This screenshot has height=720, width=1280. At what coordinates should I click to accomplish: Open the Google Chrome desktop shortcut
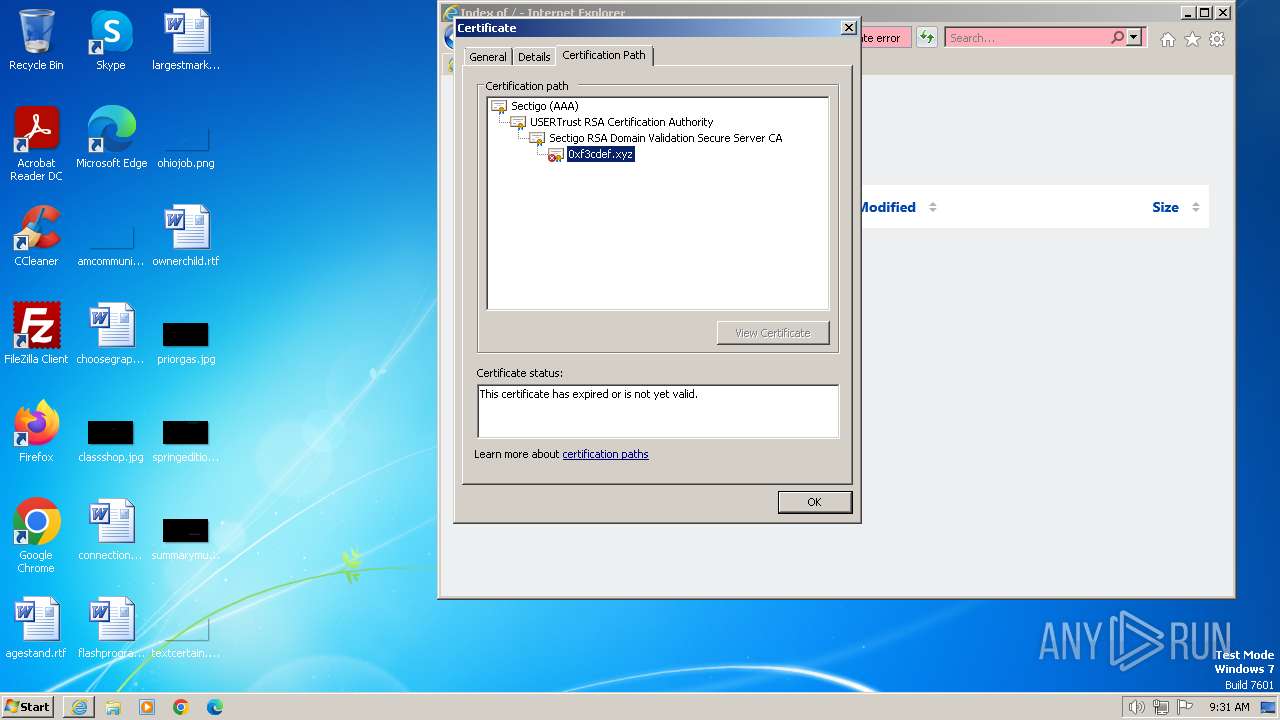coord(36,537)
